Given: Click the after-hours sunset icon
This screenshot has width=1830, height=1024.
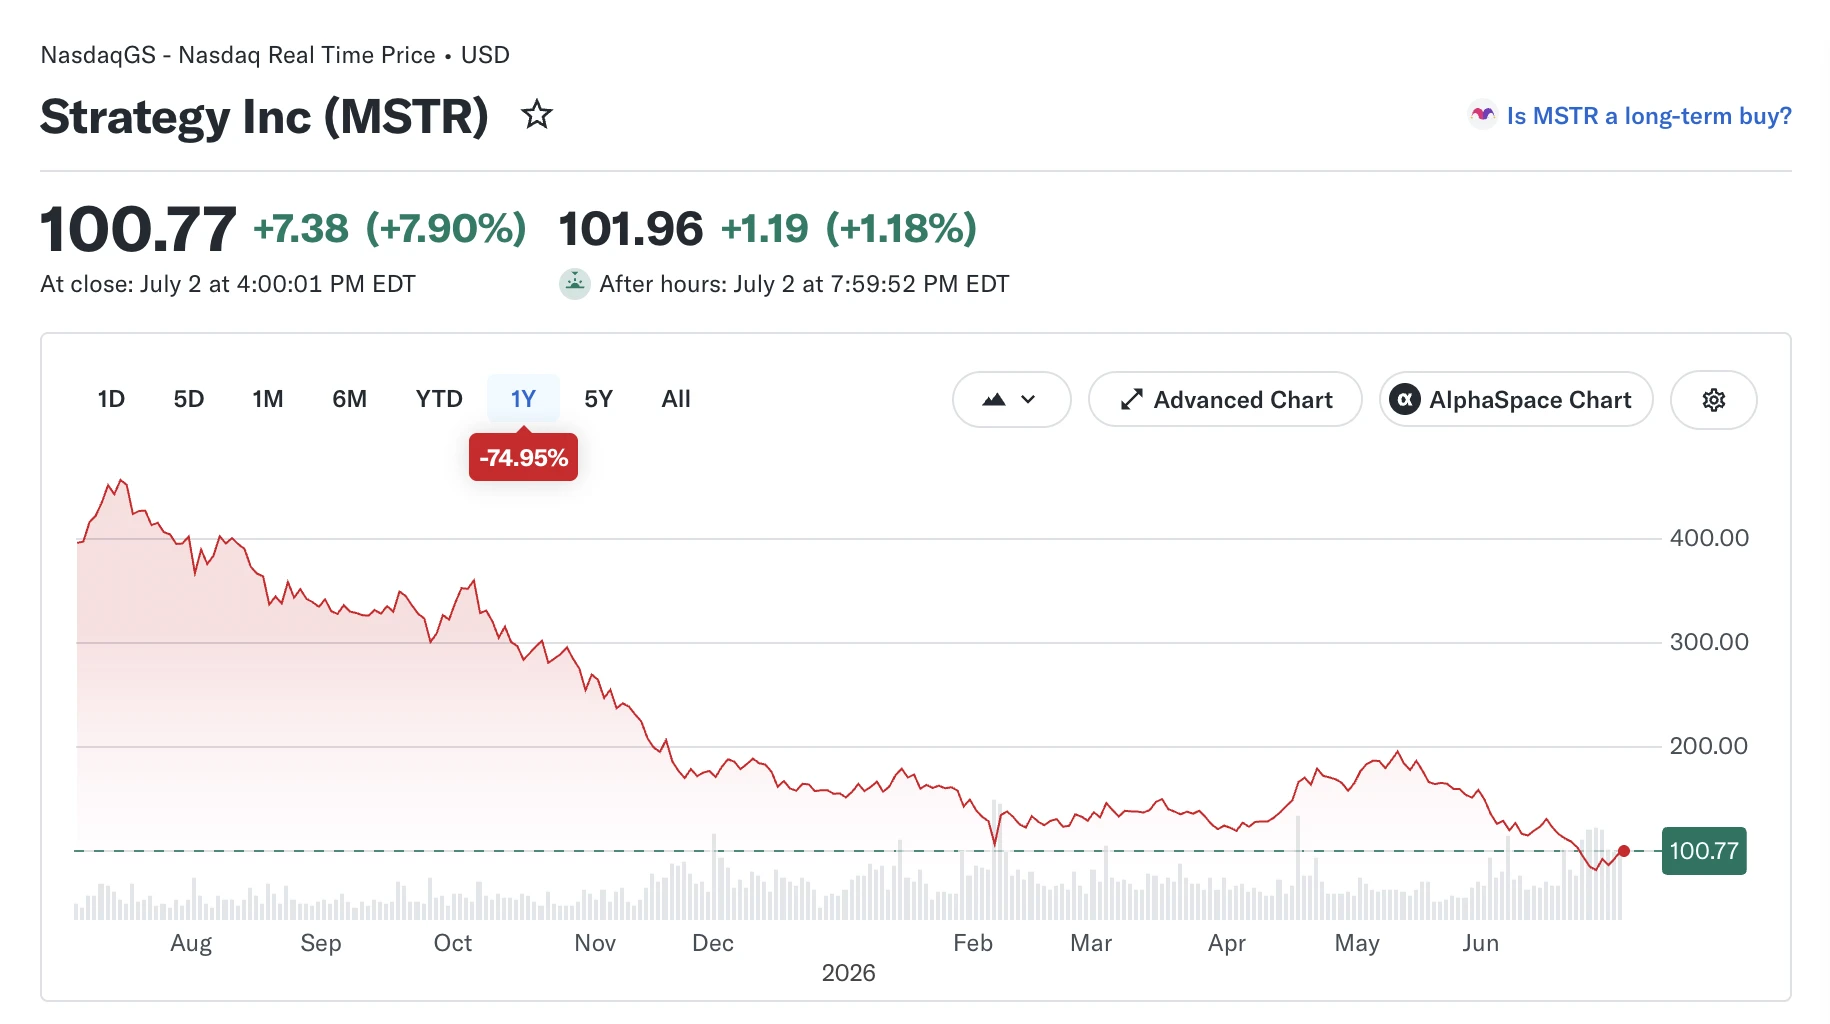Looking at the screenshot, I should (x=574, y=284).
